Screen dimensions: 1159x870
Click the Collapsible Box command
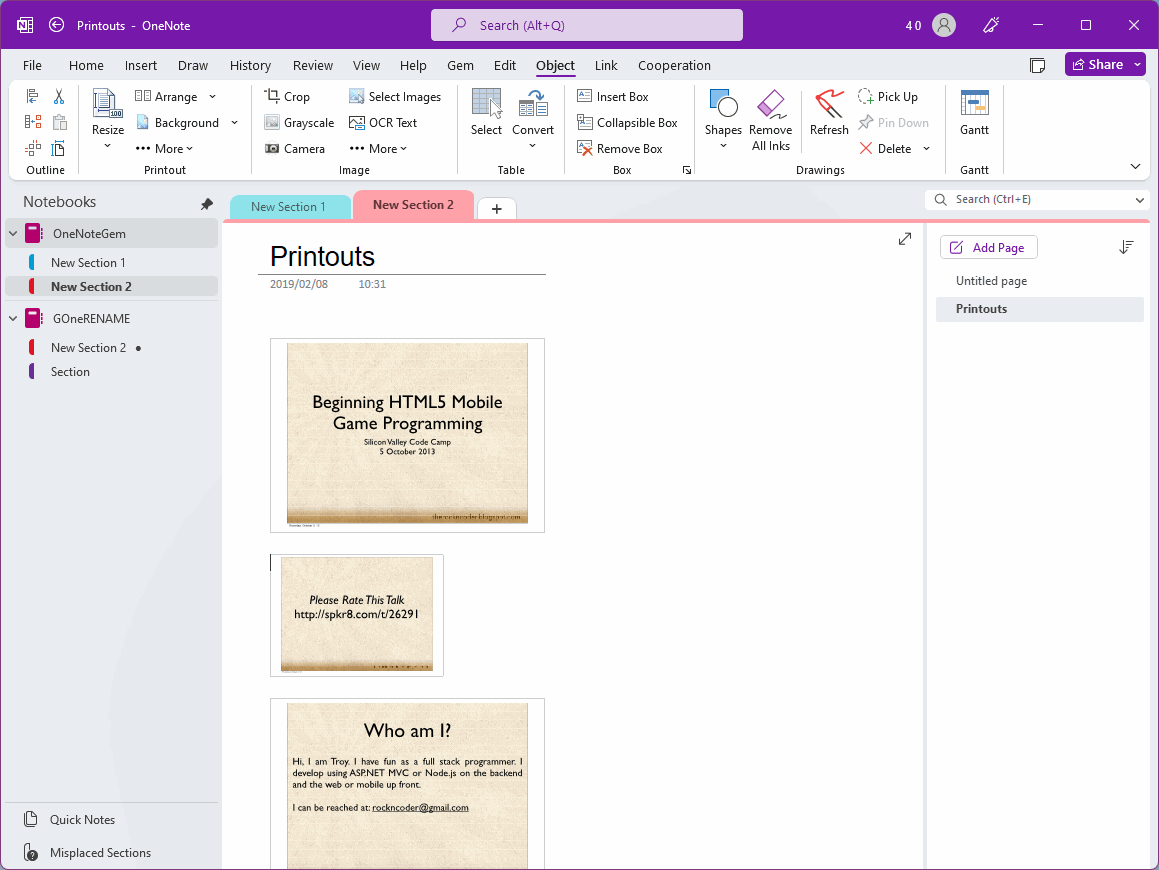[628, 123]
